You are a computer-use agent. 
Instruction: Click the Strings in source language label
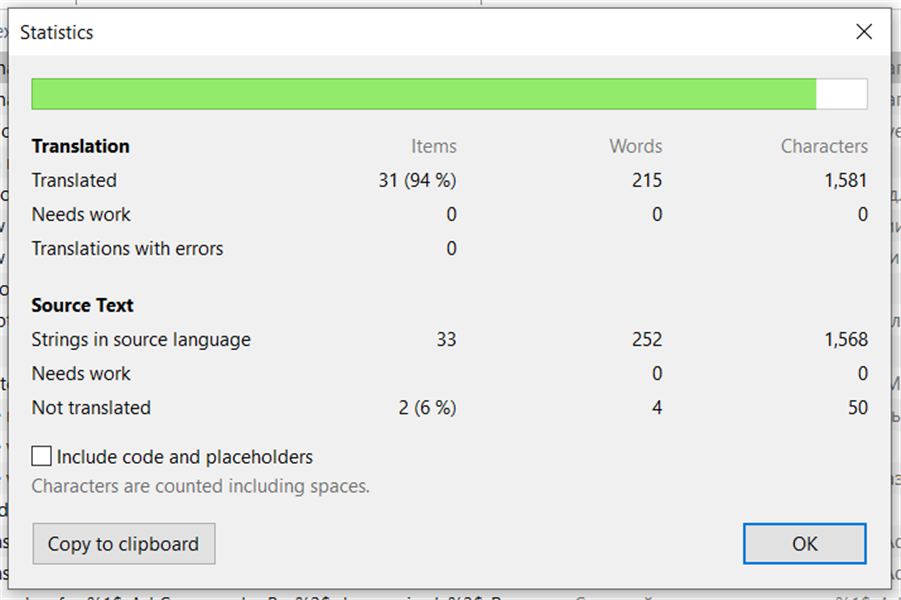[141, 340]
